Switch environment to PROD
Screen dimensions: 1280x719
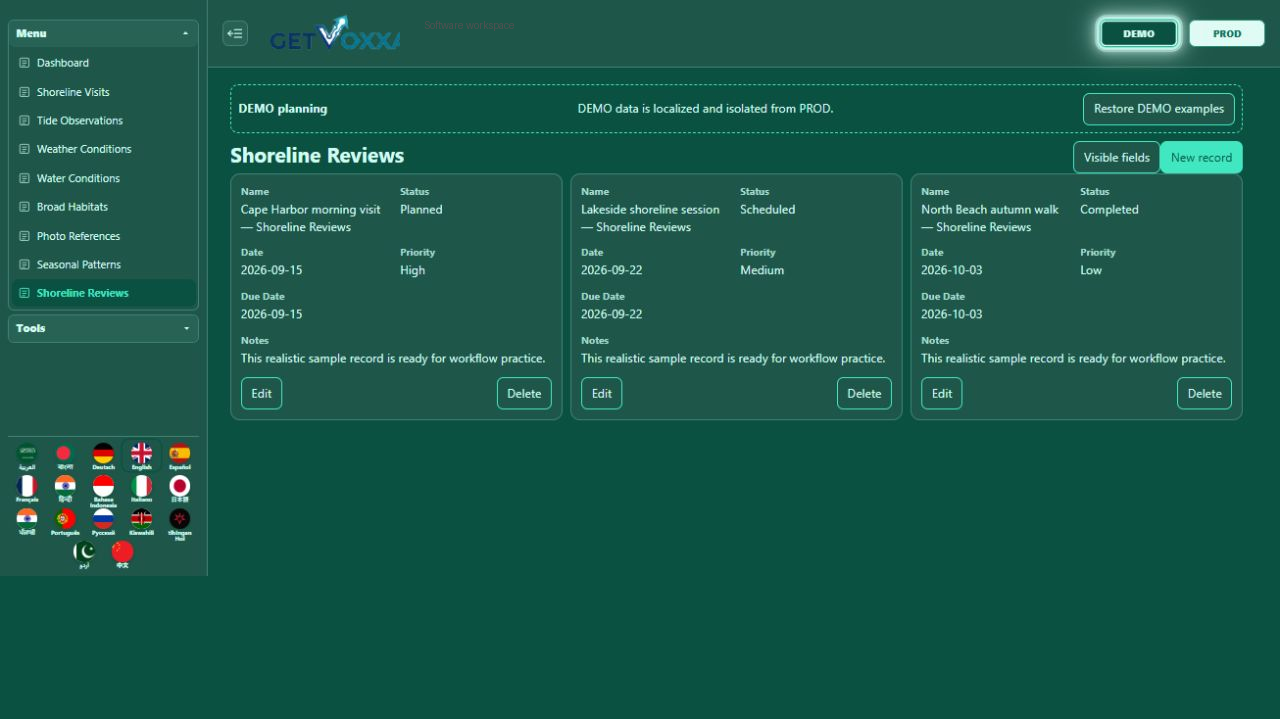tap(1227, 33)
